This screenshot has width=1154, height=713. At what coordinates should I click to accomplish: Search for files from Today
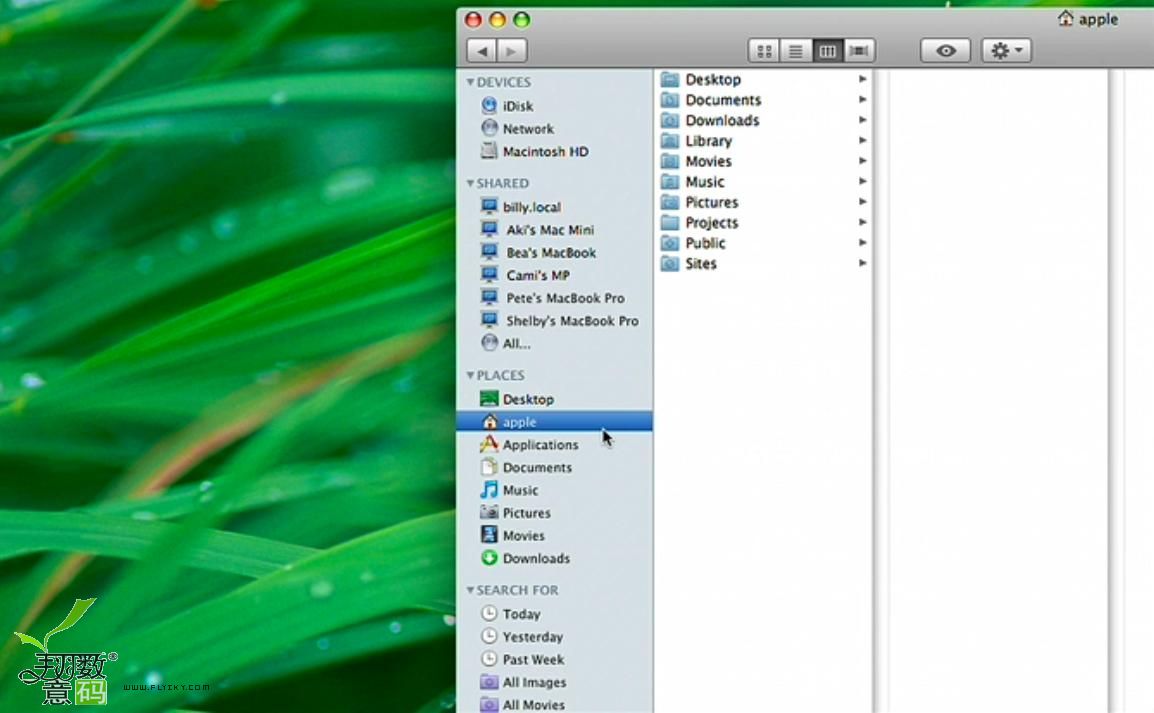point(554,614)
